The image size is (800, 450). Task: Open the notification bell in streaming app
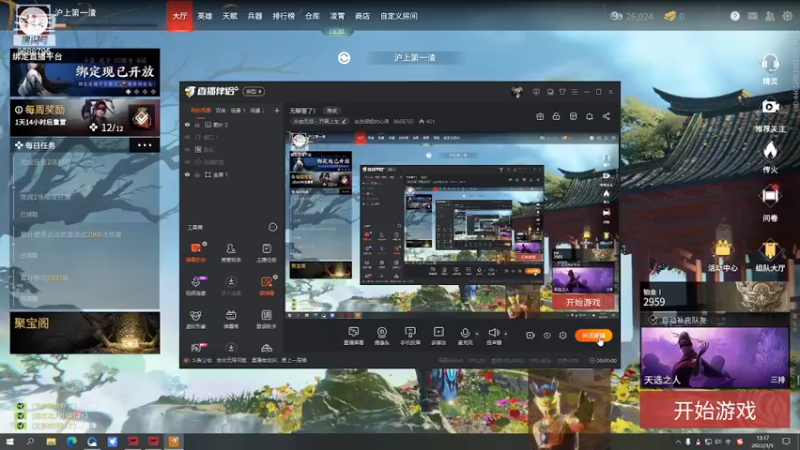coord(589,116)
